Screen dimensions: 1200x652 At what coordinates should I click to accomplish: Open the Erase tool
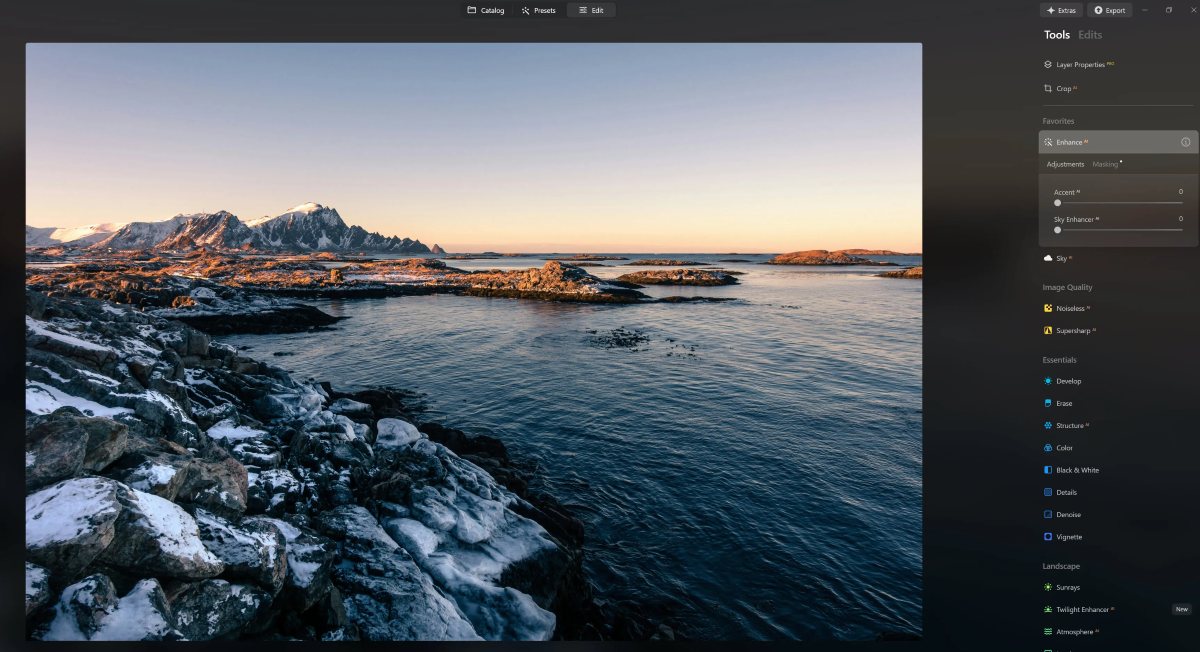click(x=1062, y=403)
